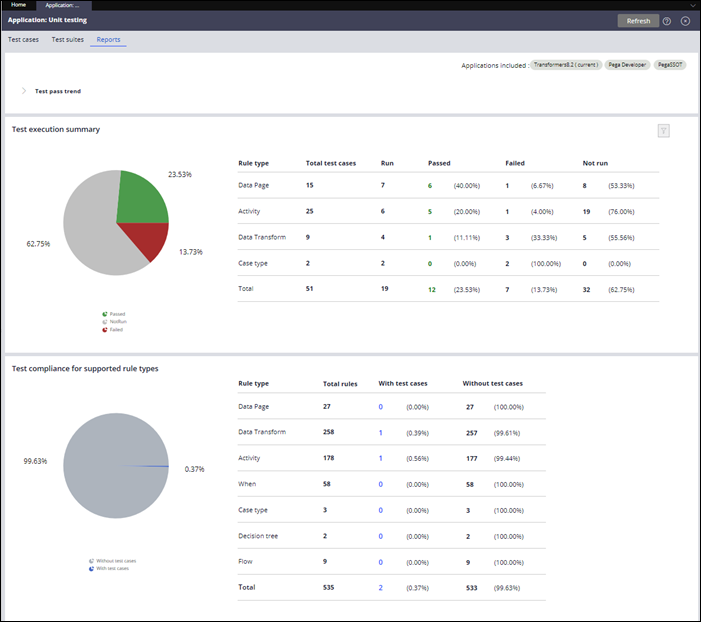This screenshot has height=622, width=701.
Task: Open Activity with test cases count link
Action: (x=380, y=458)
